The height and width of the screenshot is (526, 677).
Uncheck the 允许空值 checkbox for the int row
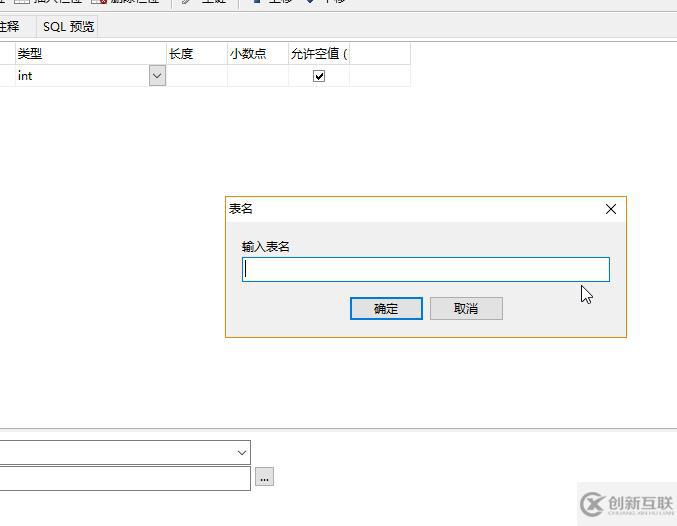click(x=319, y=76)
